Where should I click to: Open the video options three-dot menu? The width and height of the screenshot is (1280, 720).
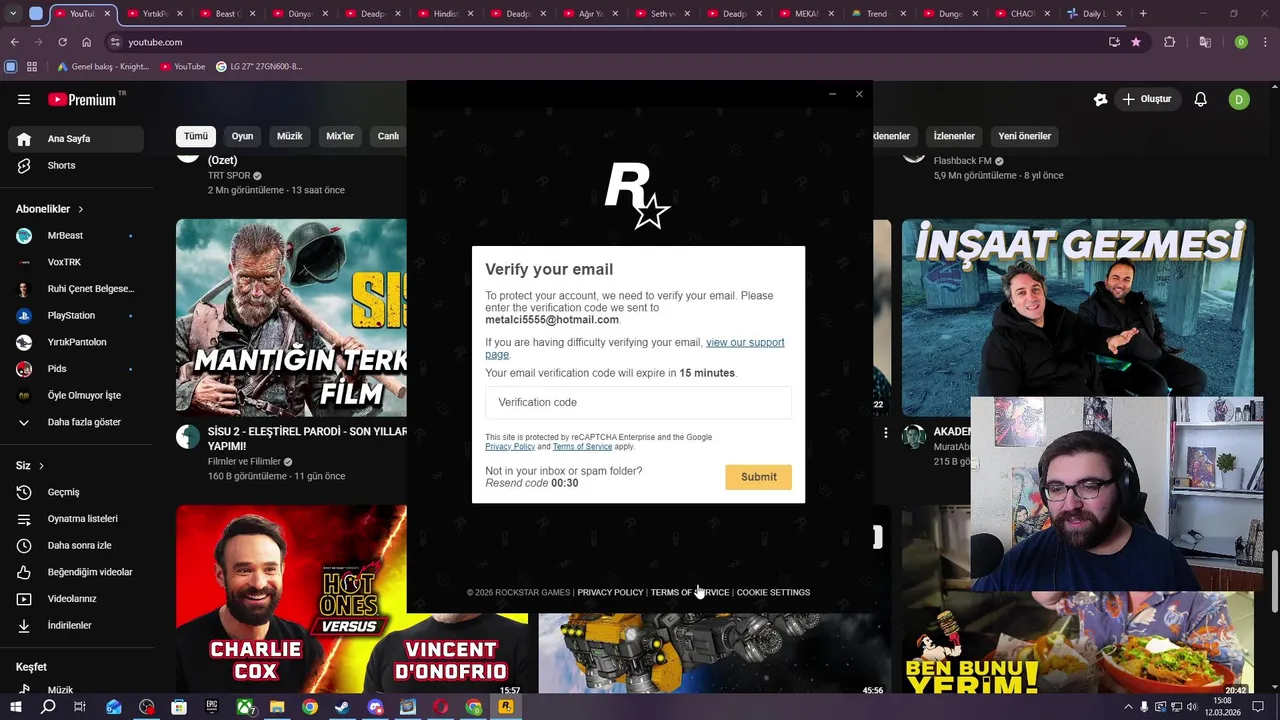[x=885, y=433]
